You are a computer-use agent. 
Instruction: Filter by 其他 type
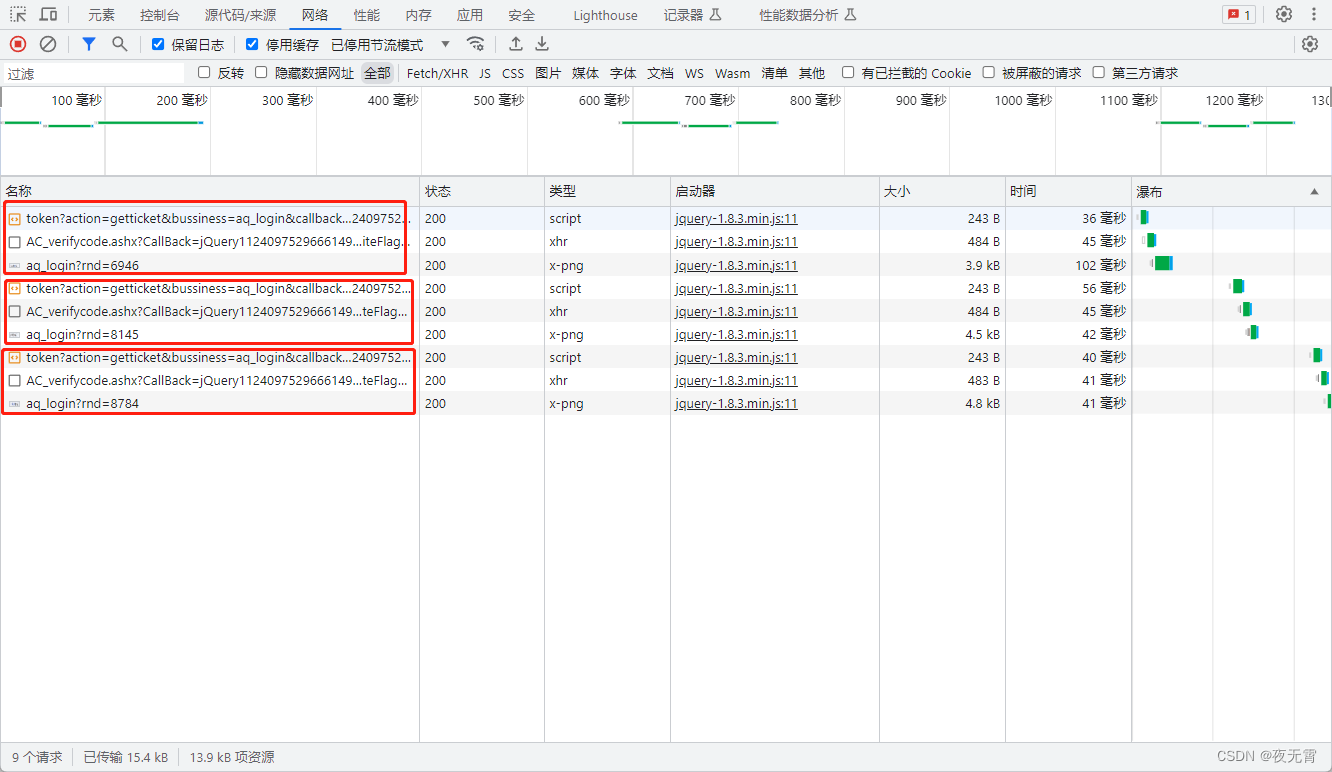[x=812, y=73]
